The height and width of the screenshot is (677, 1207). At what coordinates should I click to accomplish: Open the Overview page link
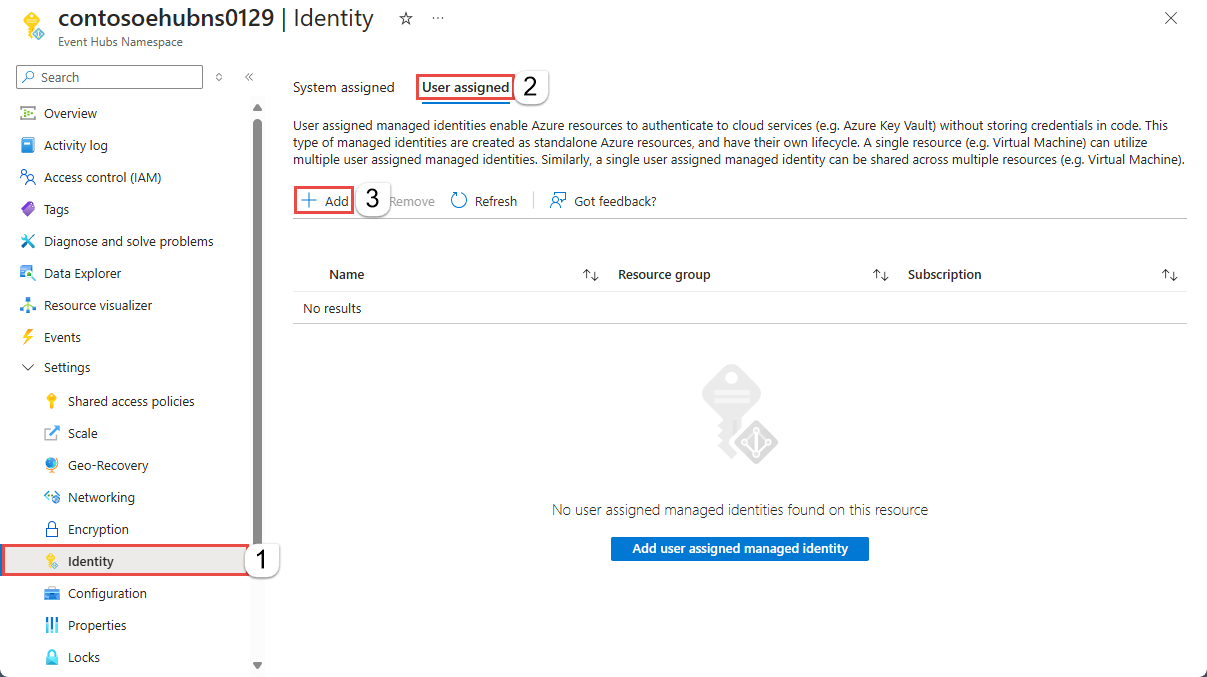pyautogui.click(x=70, y=113)
